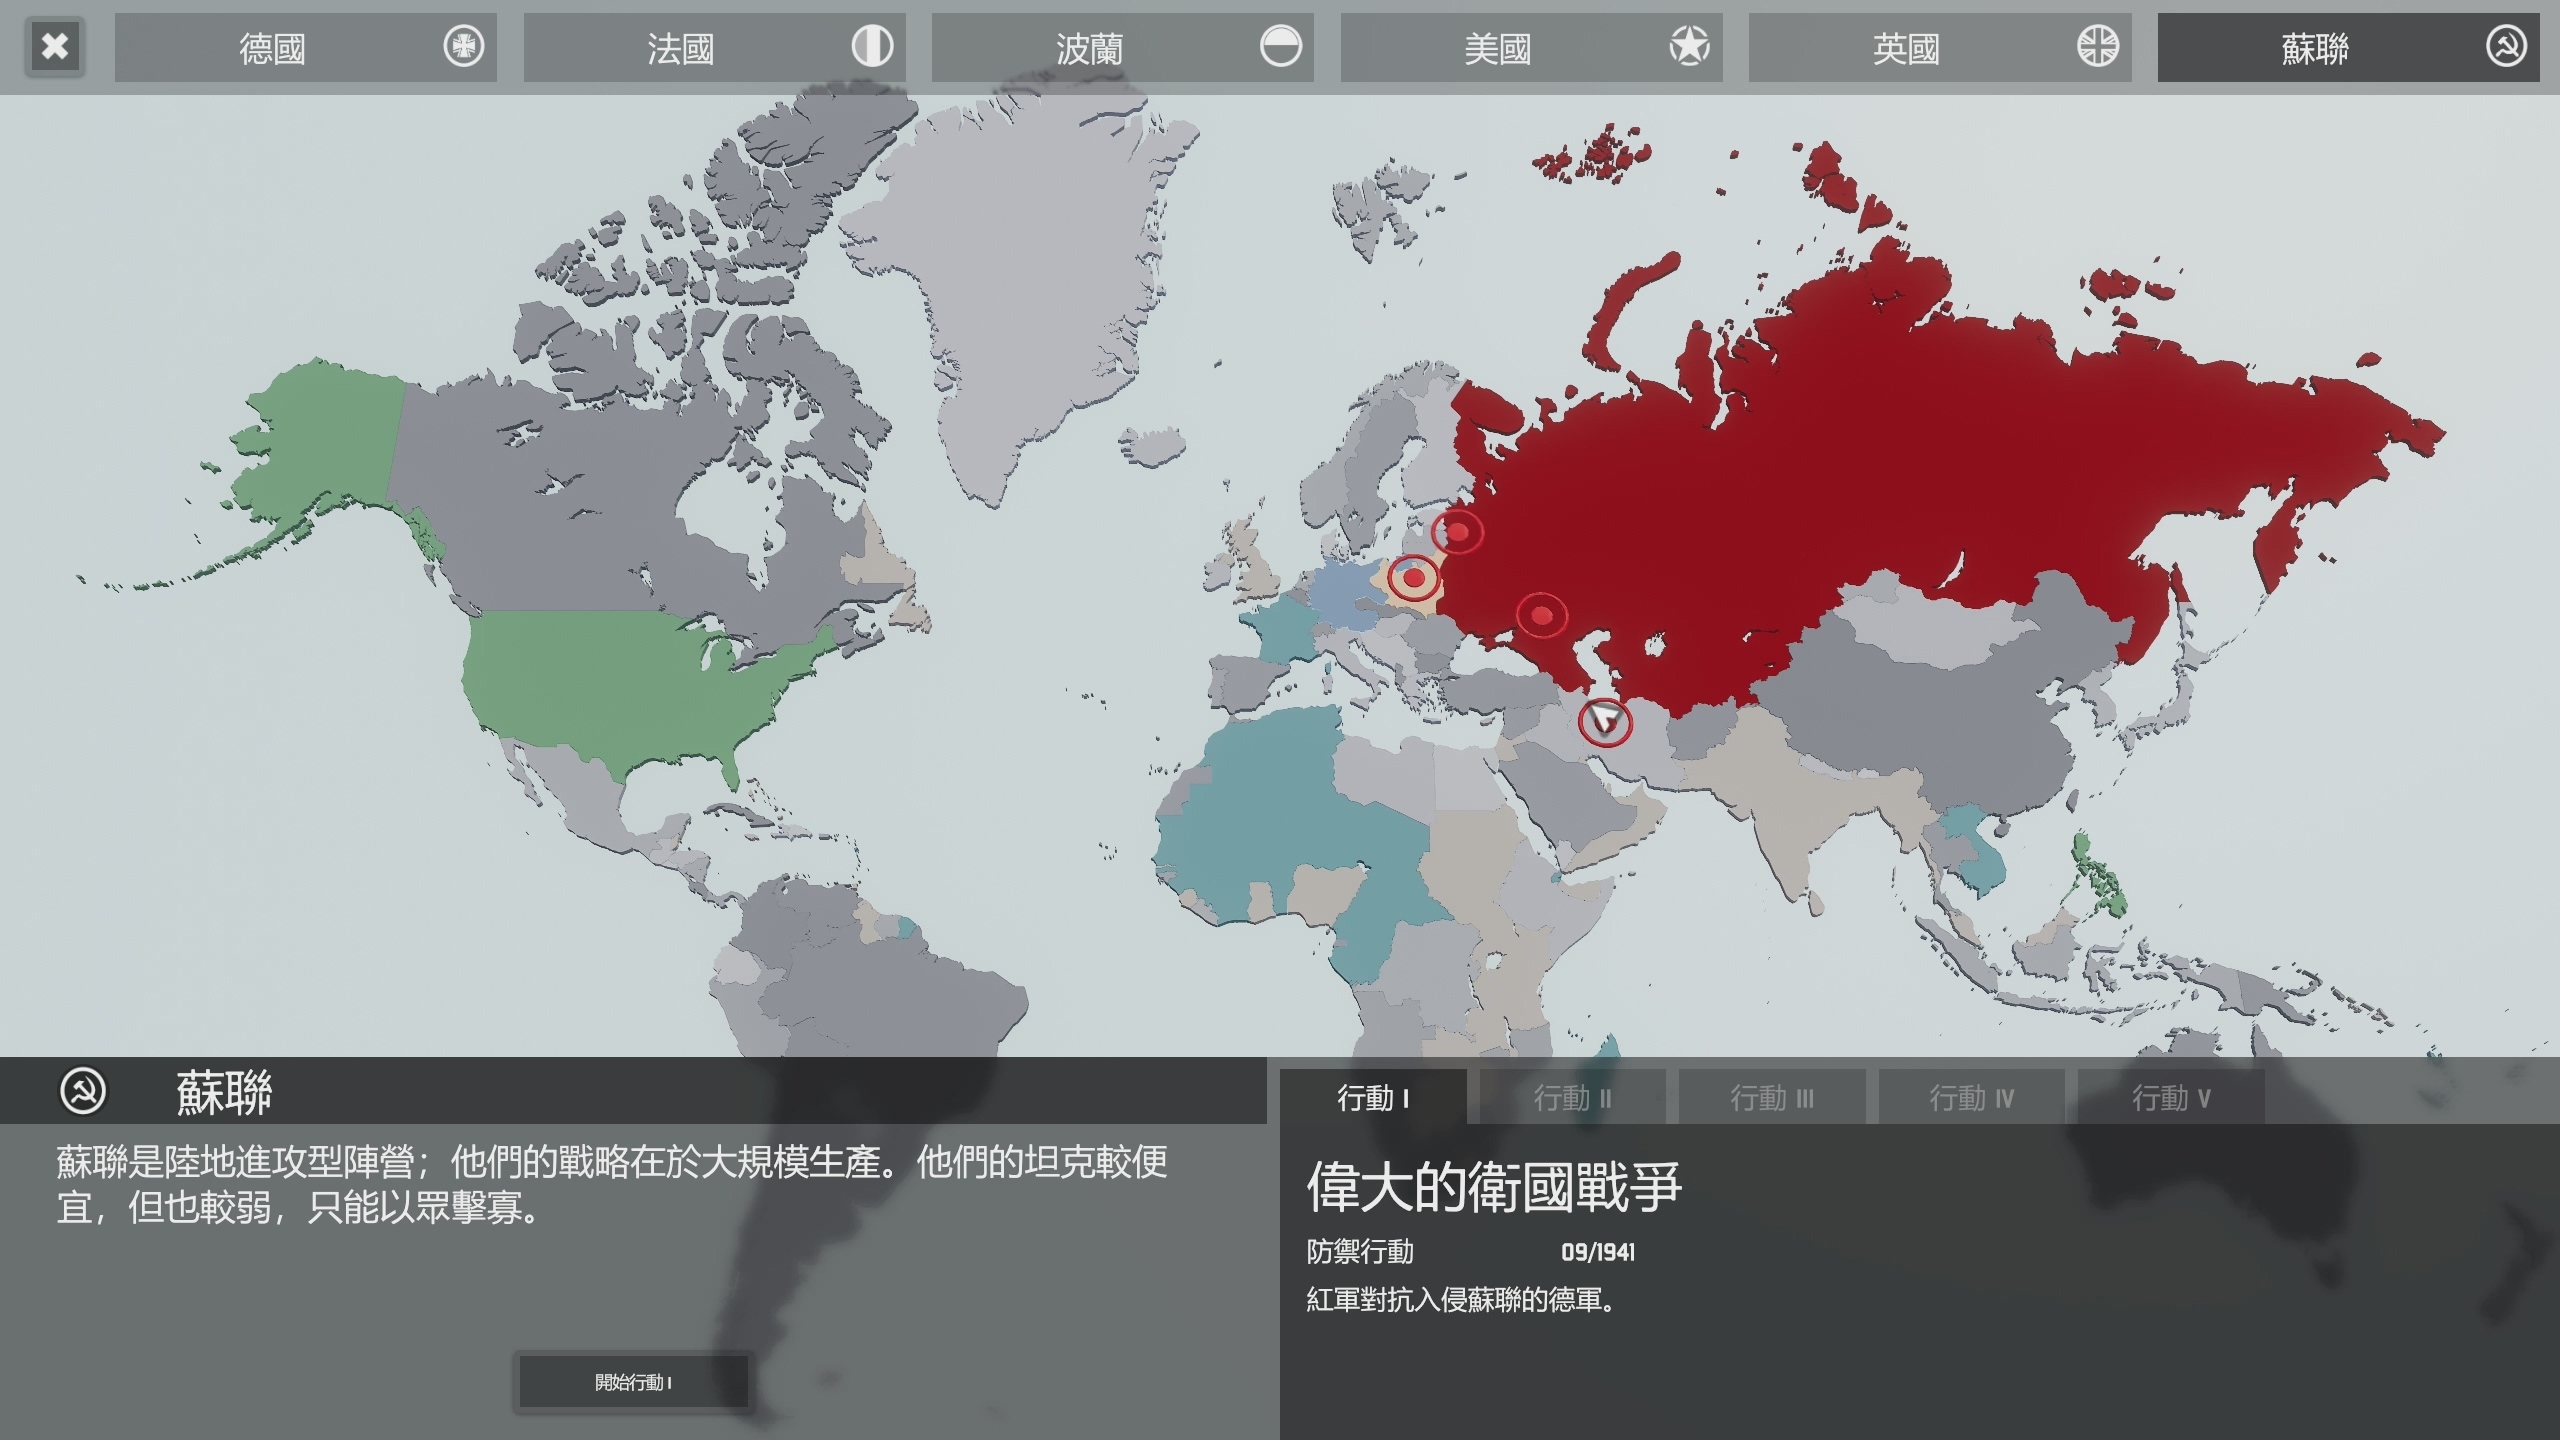
Task: Click the Poland split-circle faction icon
Action: (x=1280, y=47)
